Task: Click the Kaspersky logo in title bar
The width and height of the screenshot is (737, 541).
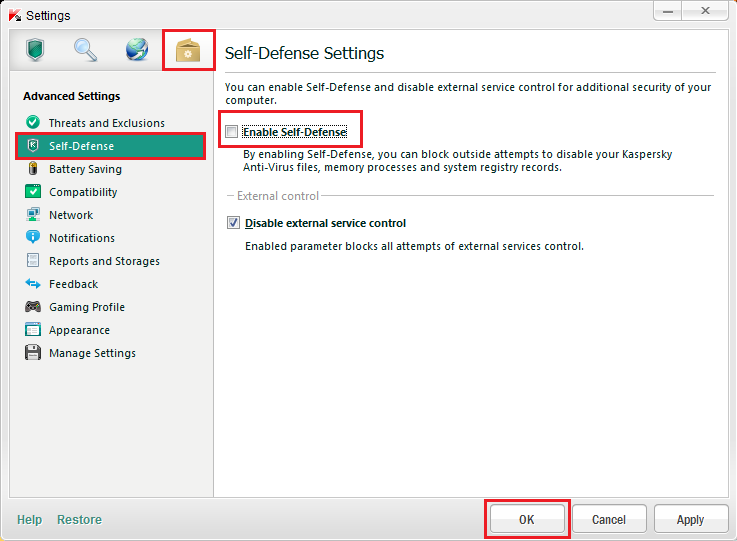Action: click(x=15, y=15)
